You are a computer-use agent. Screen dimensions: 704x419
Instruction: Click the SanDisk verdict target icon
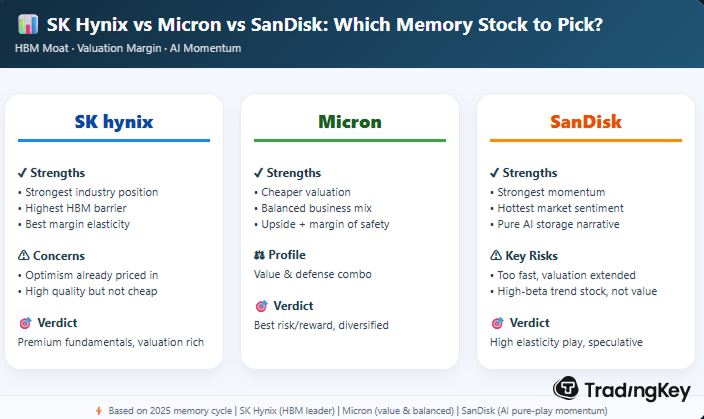(x=496, y=323)
